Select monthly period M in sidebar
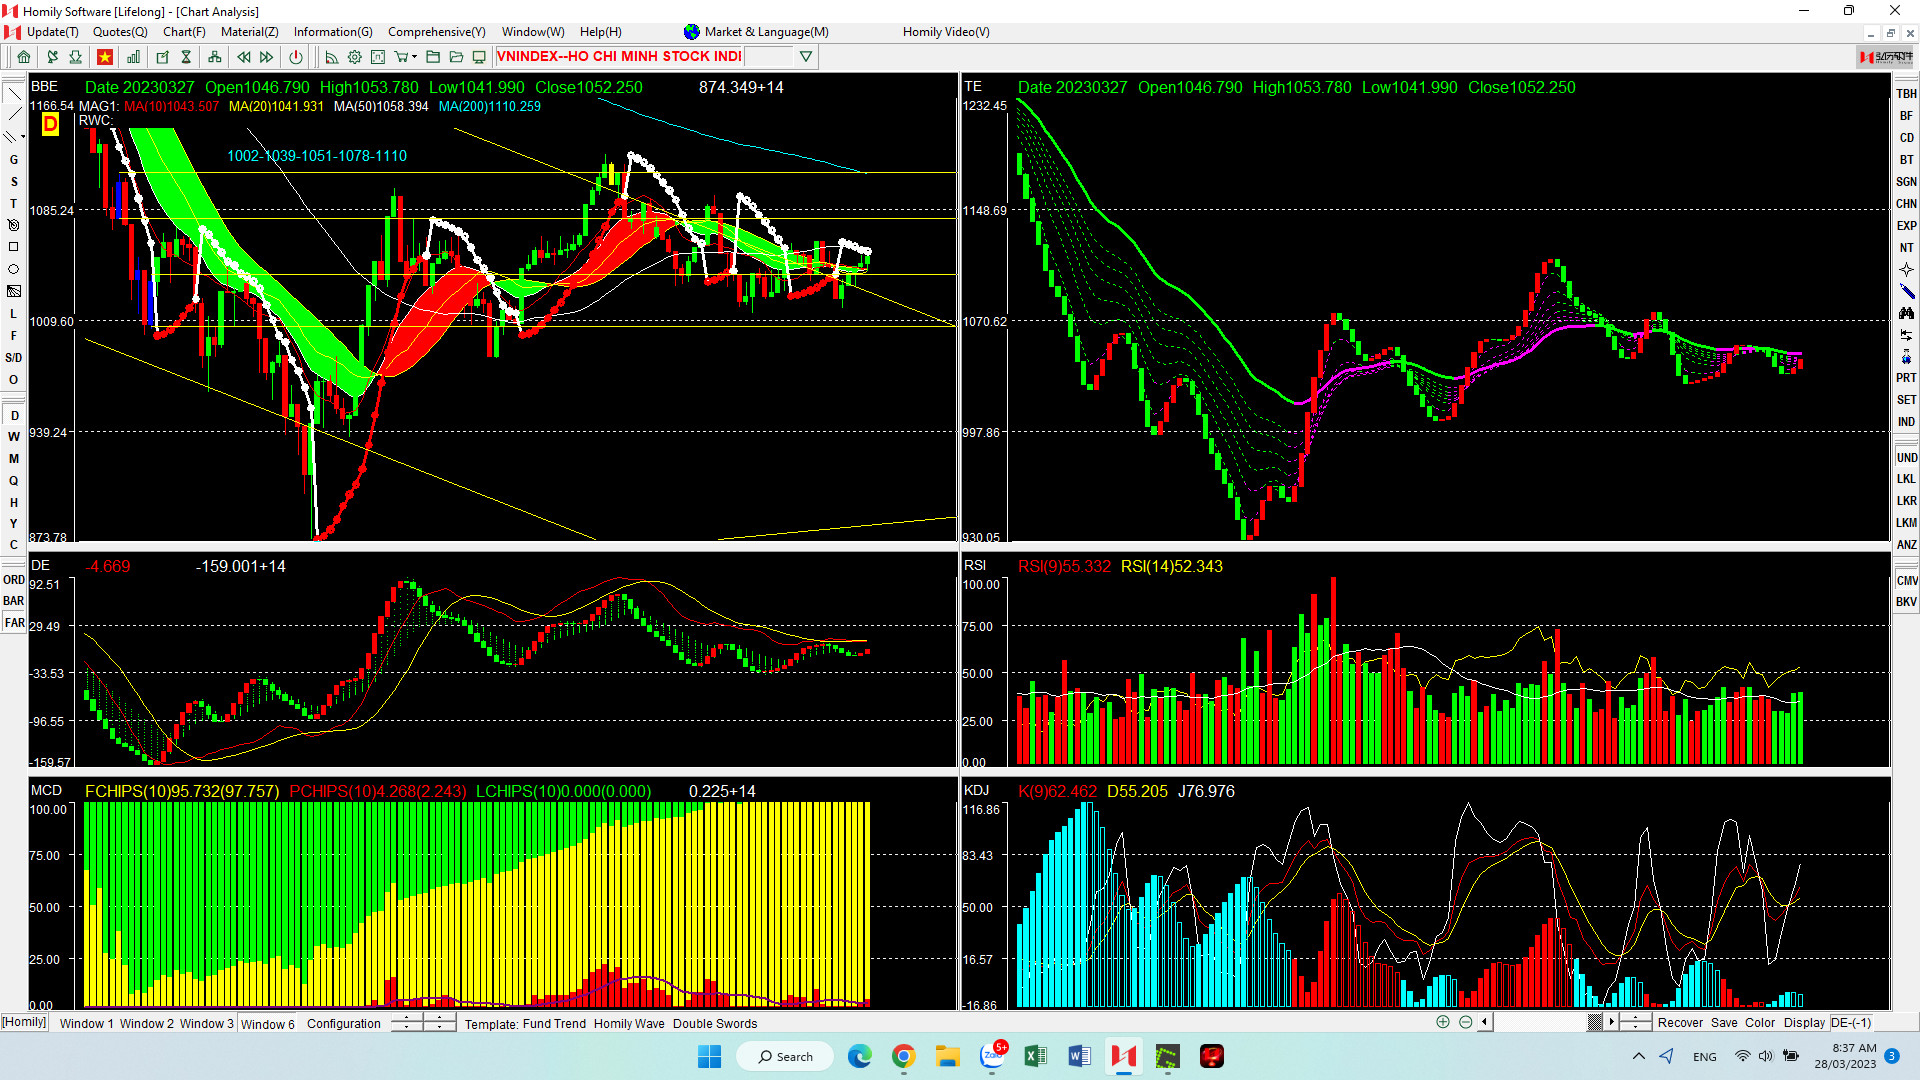This screenshot has height=1080, width=1920. point(14,459)
